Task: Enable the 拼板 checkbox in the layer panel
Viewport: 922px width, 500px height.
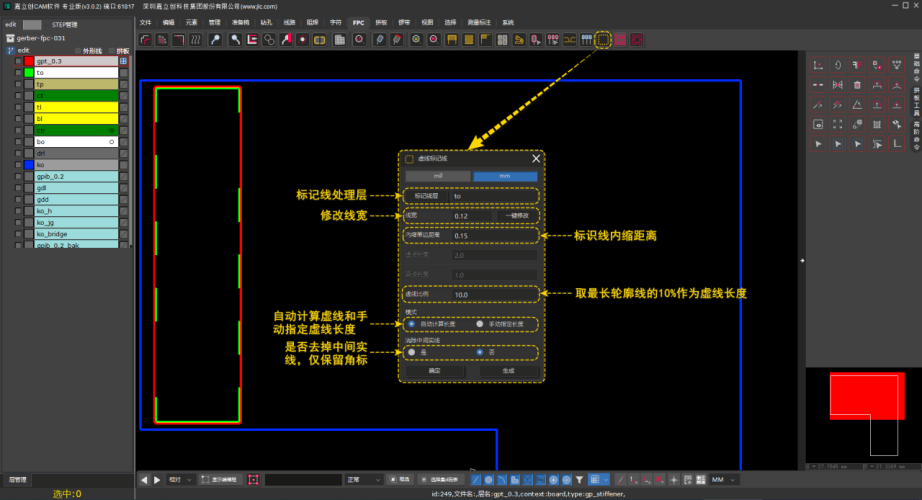Action: 112,51
